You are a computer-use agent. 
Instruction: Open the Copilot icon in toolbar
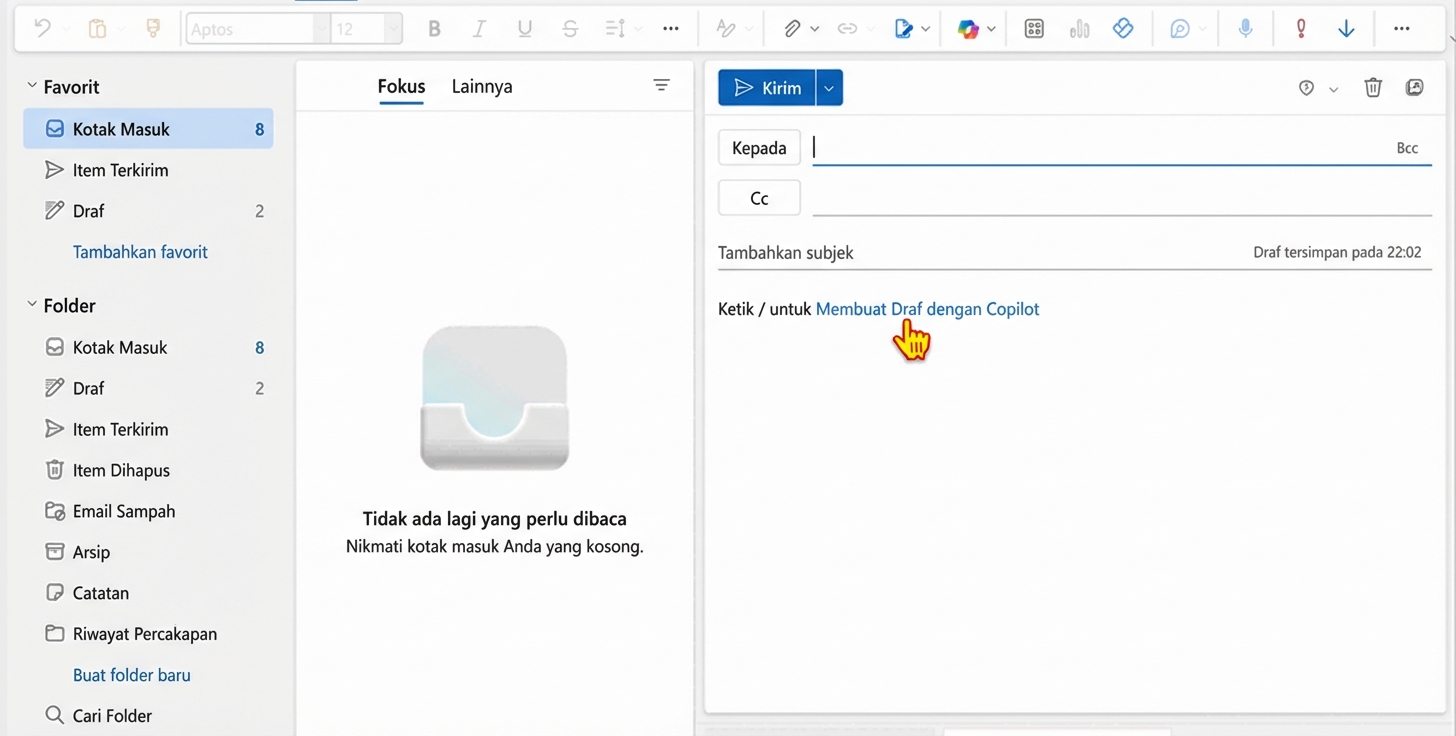pos(967,29)
